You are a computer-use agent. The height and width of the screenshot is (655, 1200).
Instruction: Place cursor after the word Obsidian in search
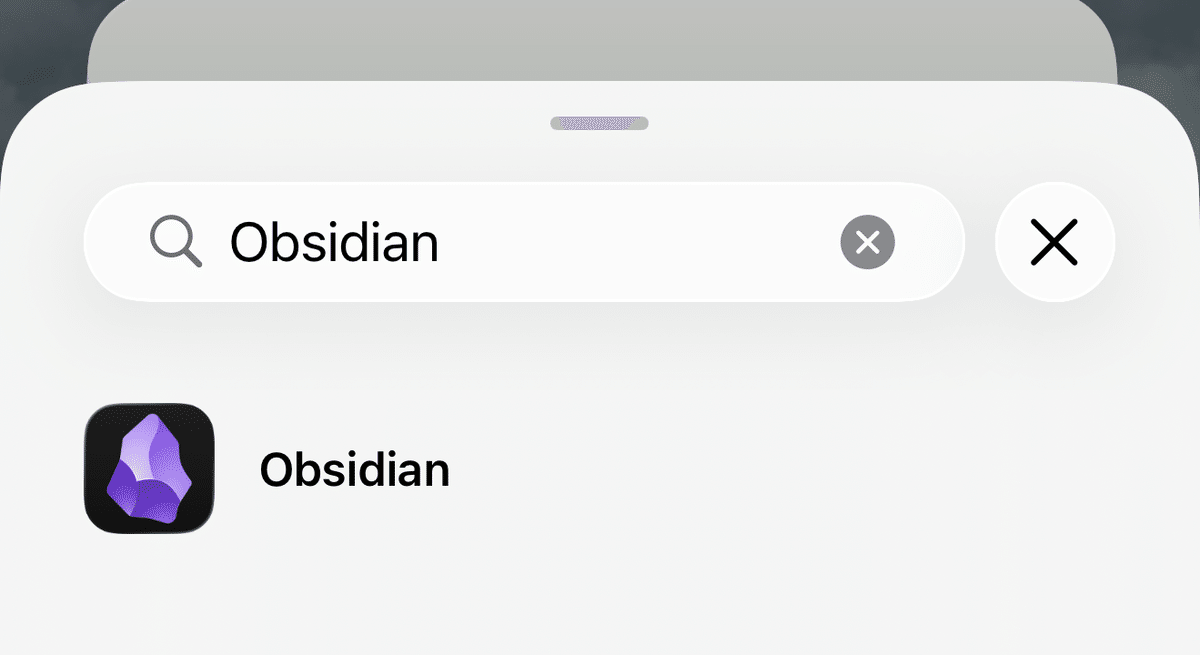[441, 242]
